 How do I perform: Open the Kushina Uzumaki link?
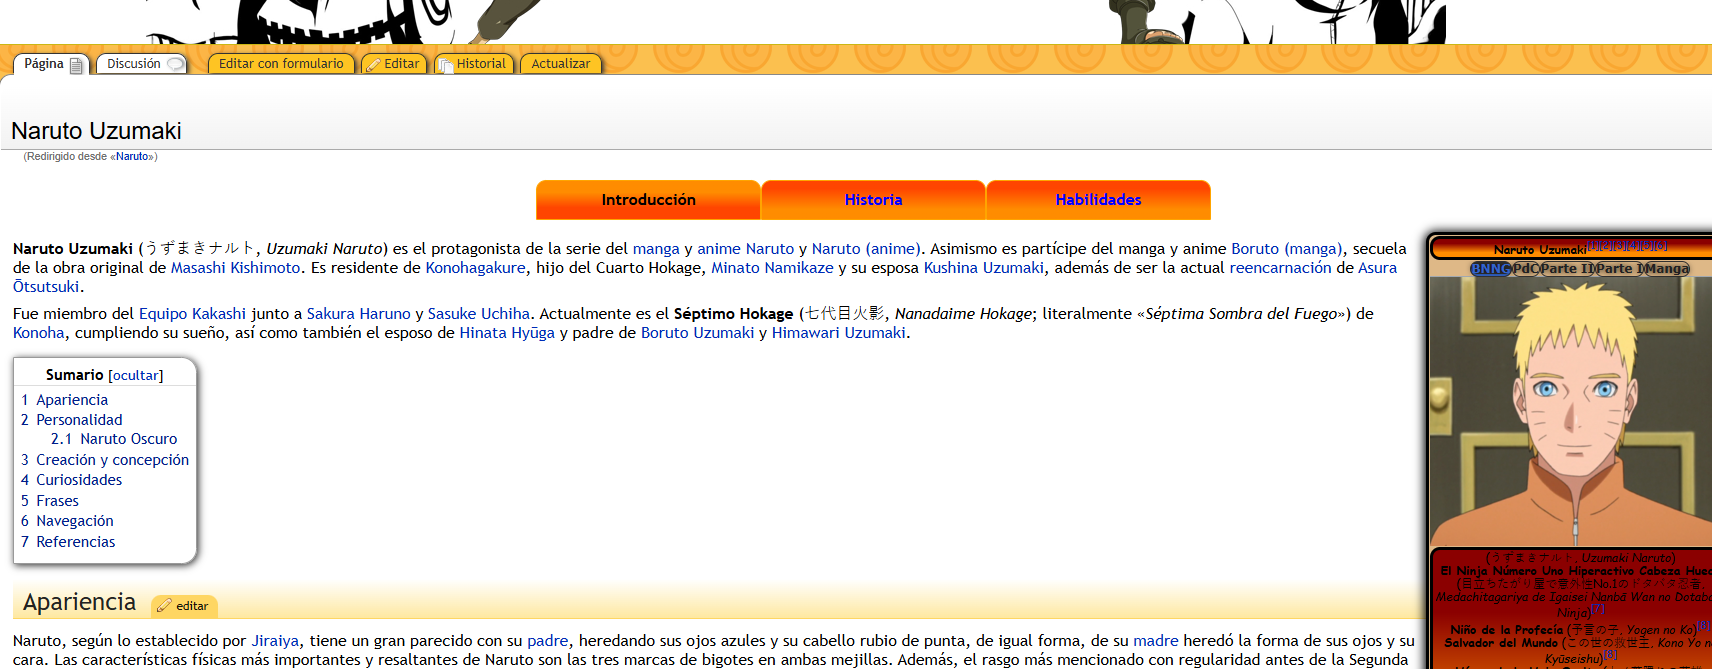click(x=984, y=268)
